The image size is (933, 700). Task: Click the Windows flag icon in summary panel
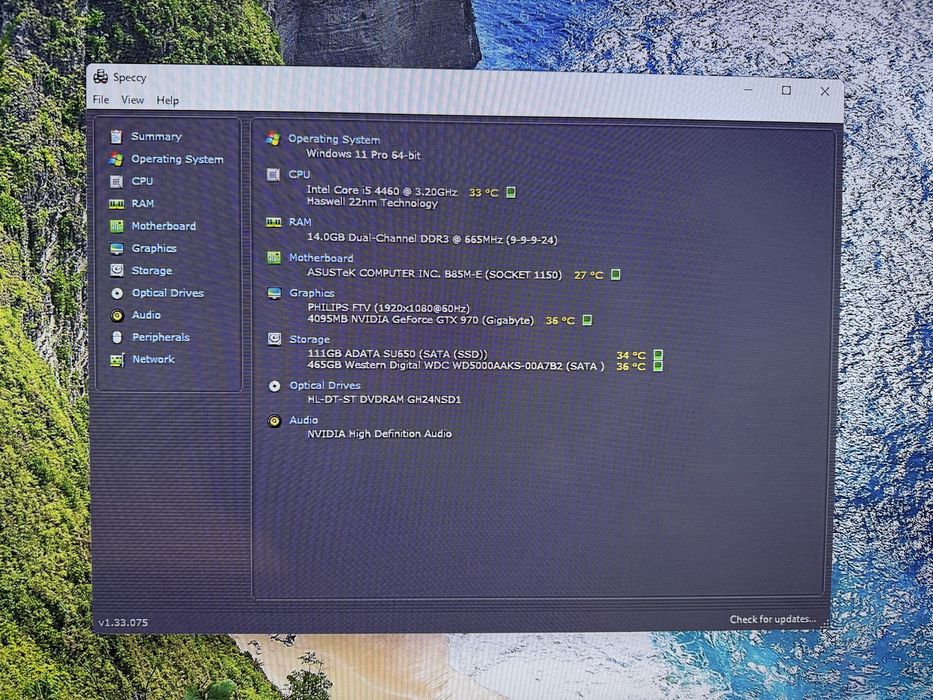[273, 139]
